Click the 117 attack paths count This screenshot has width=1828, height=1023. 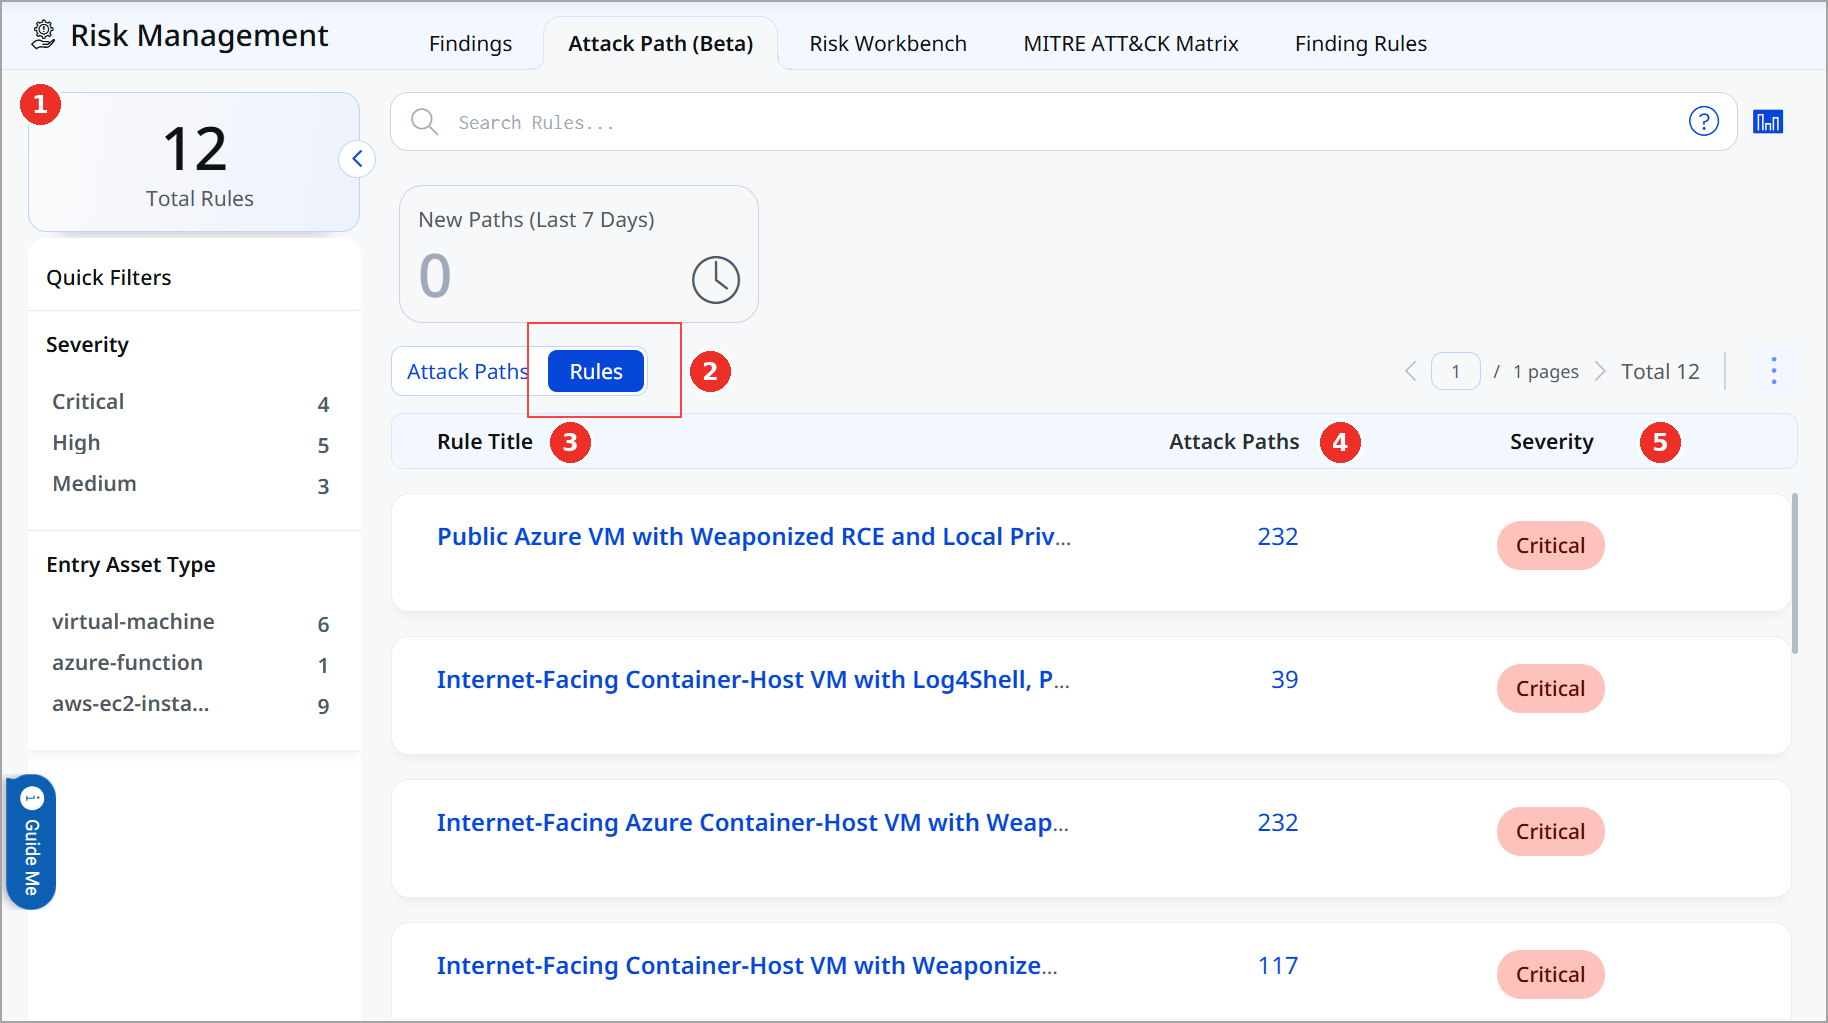pyautogui.click(x=1278, y=966)
